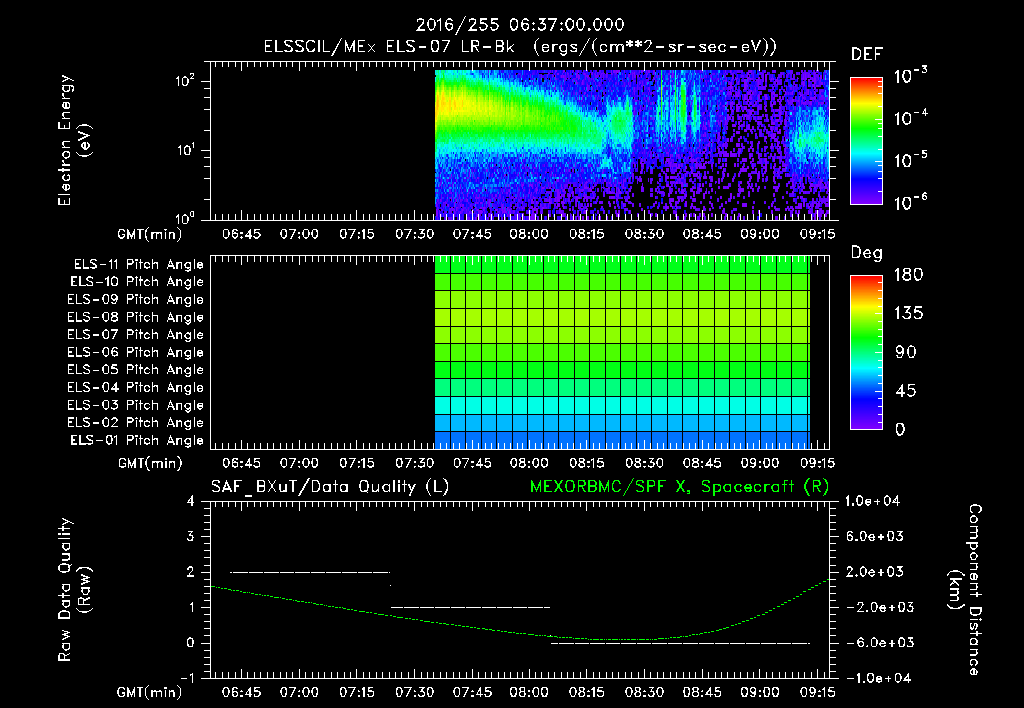The height and width of the screenshot is (708, 1024).
Task: Click the '180' Deg color bar tick label
Action: click(x=908, y=275)
